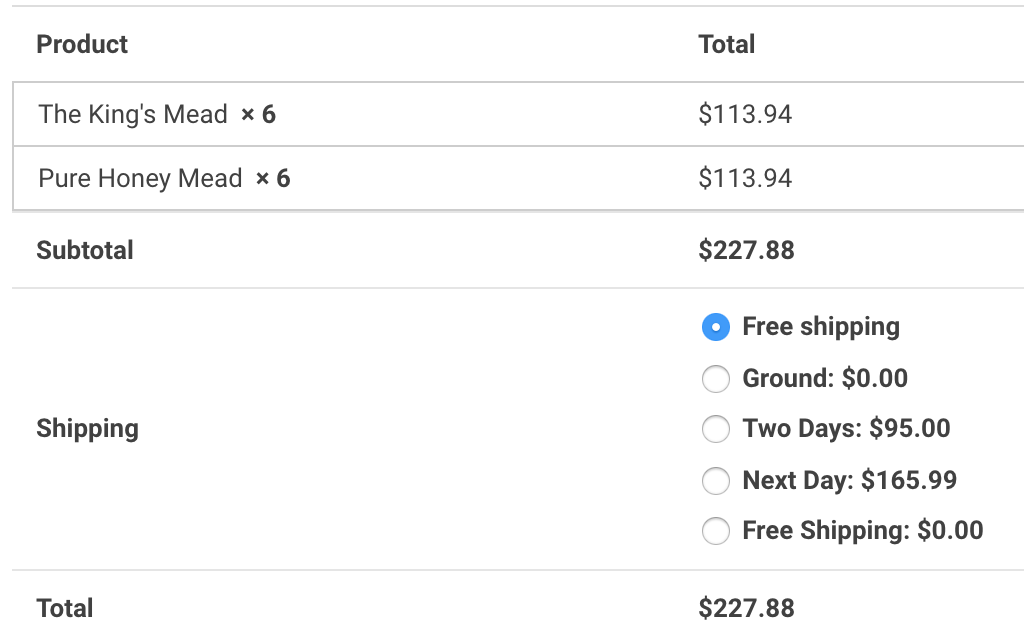Click the Total column header

point(727,45)
